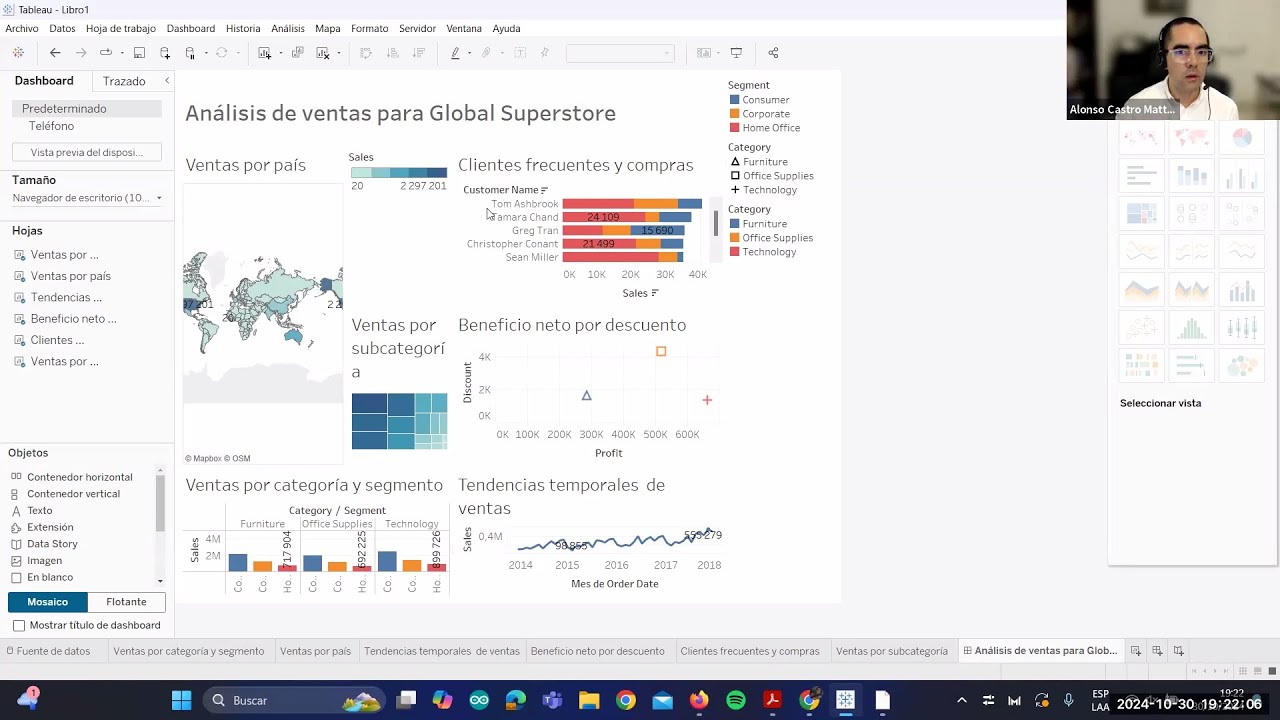Select the Data Story object

[52, 544]
